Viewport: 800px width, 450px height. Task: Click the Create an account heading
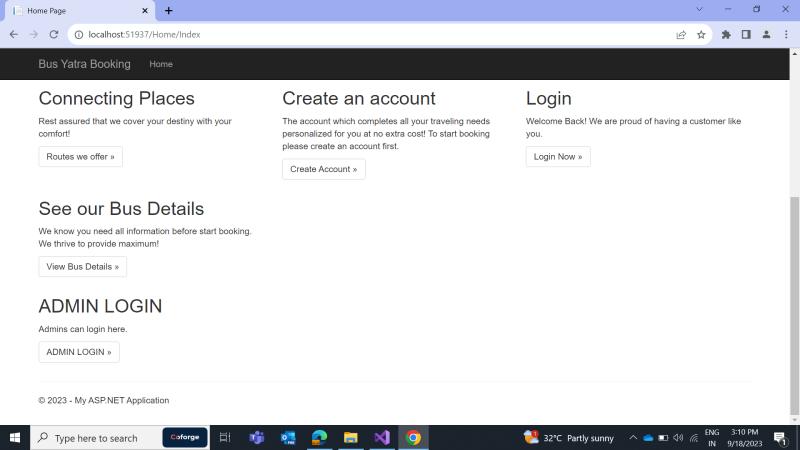[x=359, y=98]
